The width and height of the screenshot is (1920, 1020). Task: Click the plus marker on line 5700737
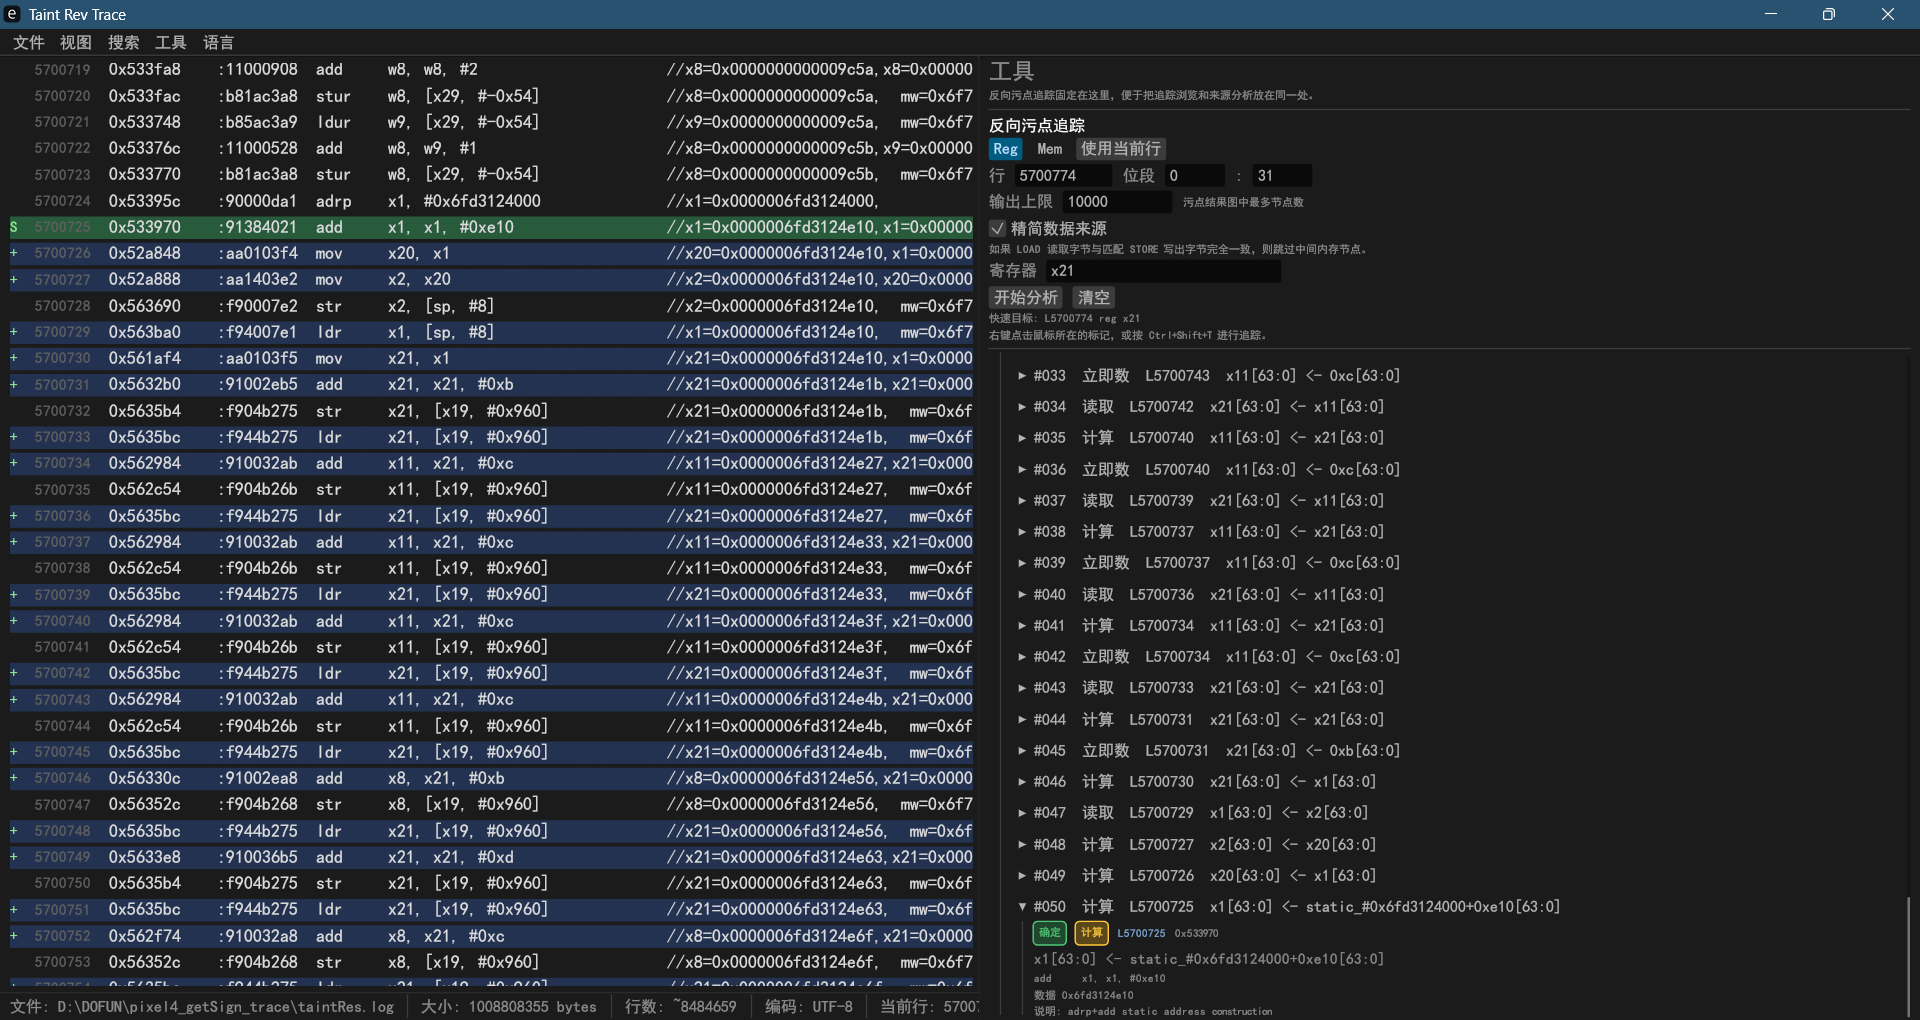pyautogui.click(x=14, y=542)
